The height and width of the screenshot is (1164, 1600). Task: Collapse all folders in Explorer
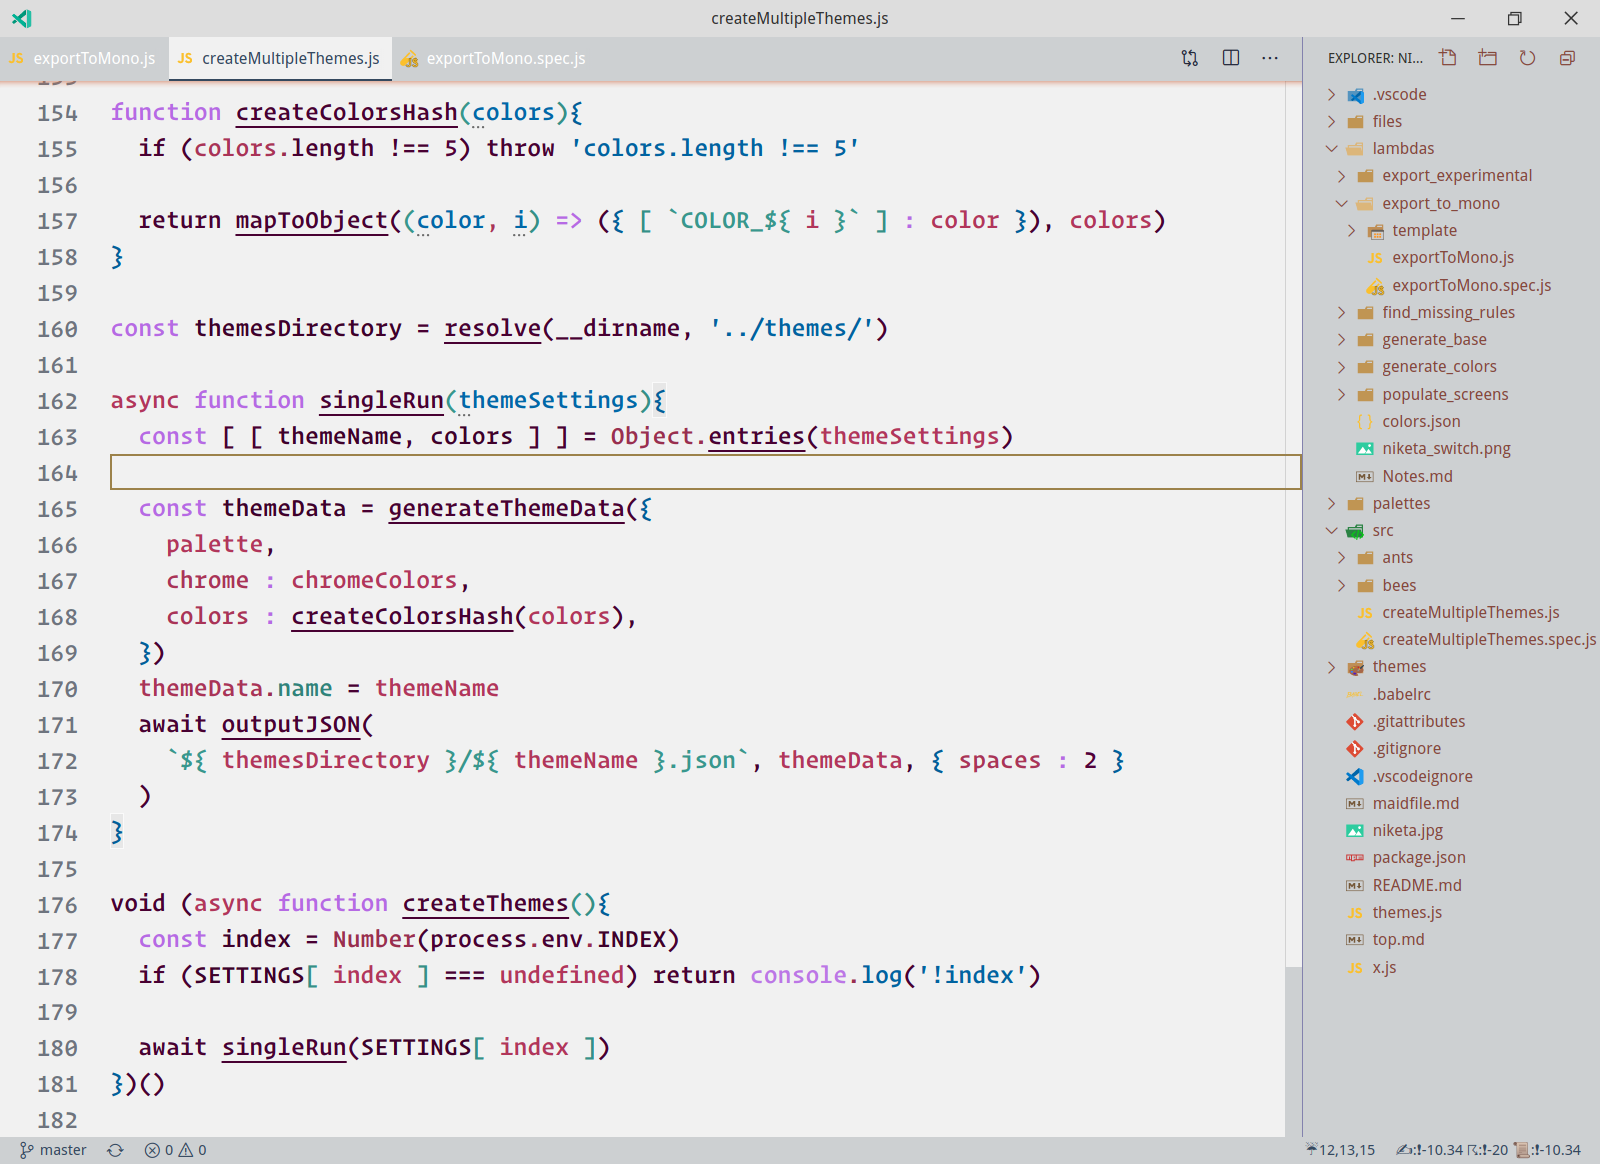click(x=1566, y=57)
